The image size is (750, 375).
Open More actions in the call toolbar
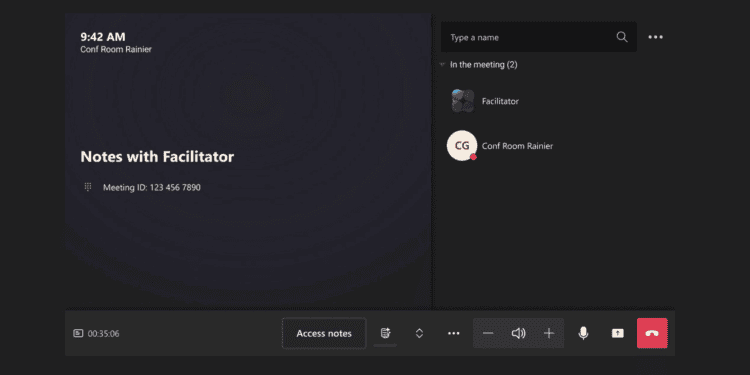click(453, 333)
